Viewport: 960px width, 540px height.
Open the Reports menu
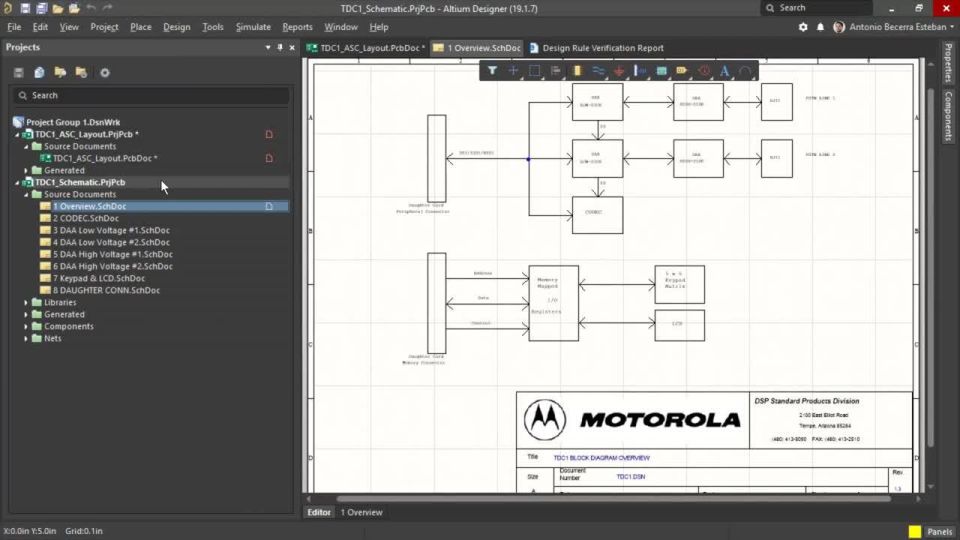[297, 27]
